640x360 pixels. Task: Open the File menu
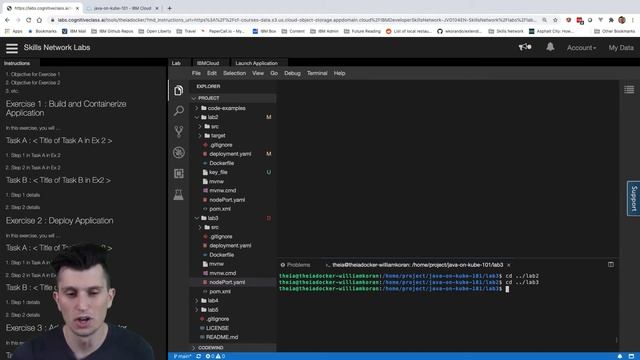coord(196,73)
